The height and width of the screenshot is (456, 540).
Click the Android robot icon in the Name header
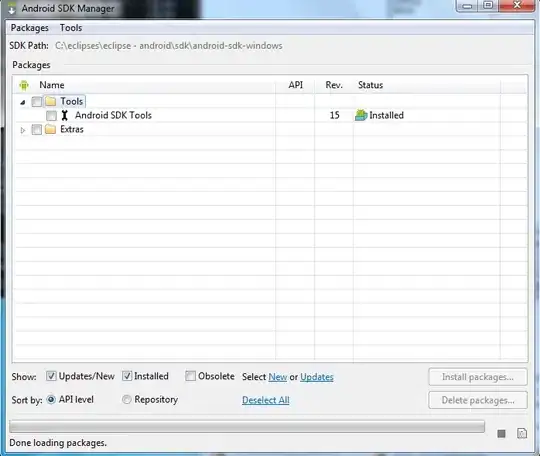coord(24,85)
